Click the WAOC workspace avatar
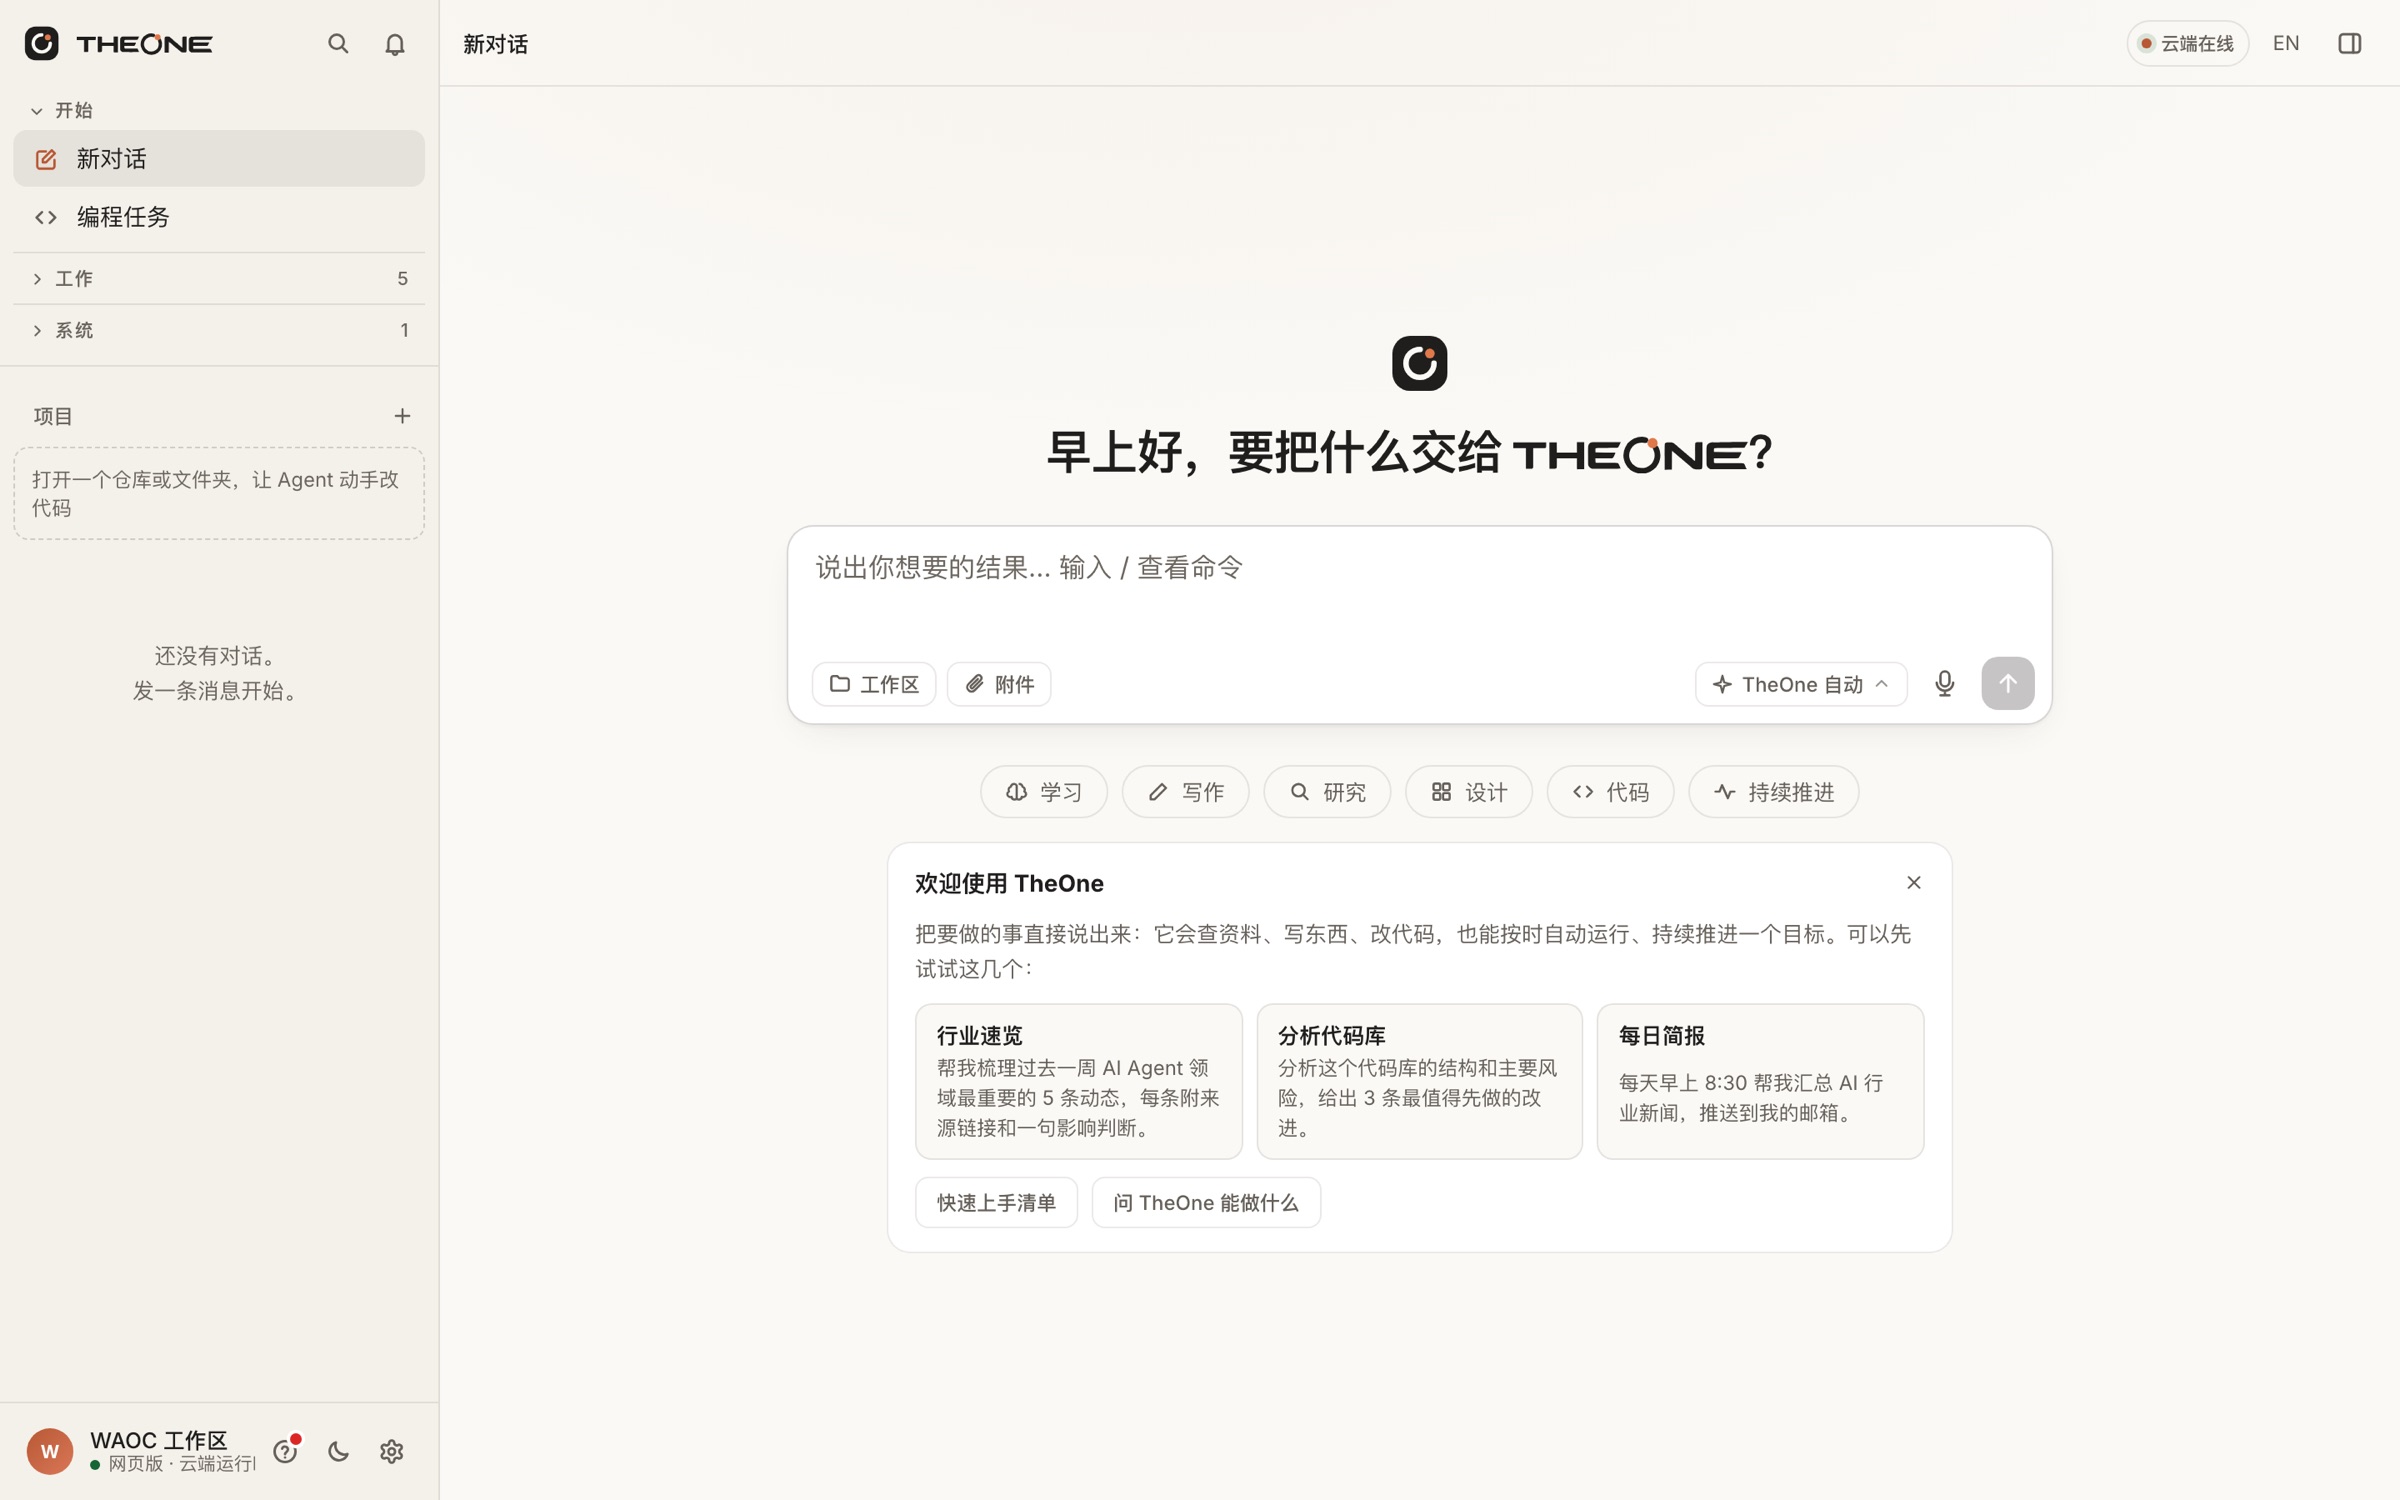Image resolution: width=2400 pixels, height=1500 pixels. pyautogui.click(x=50, y=1451)
